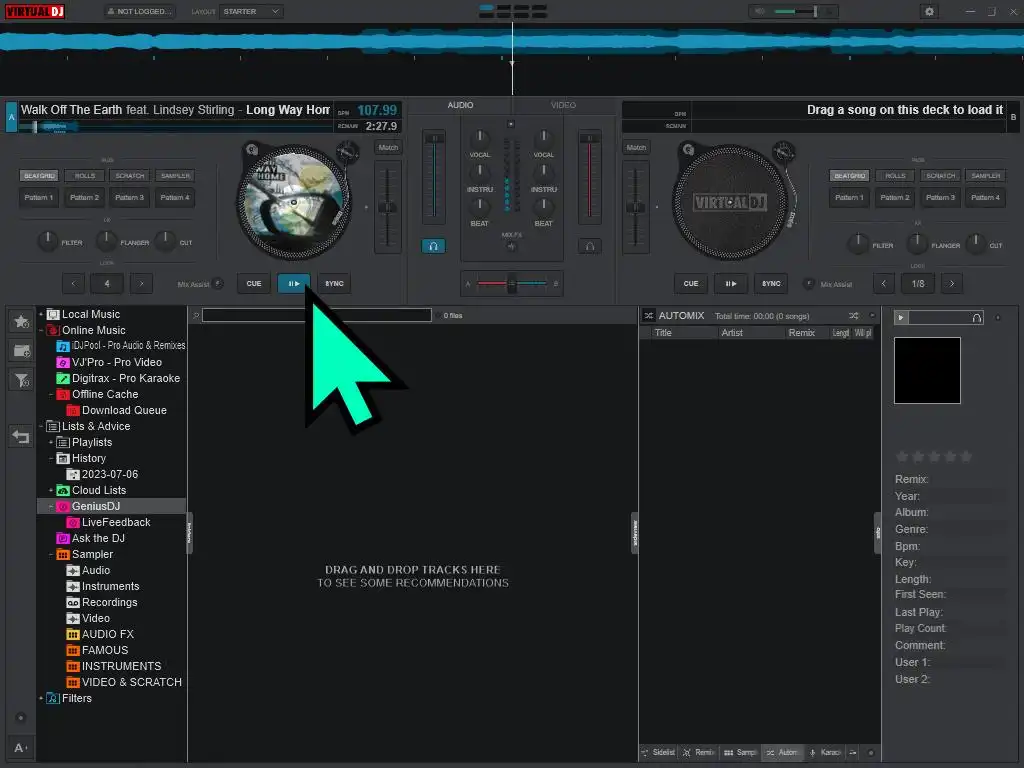The image size is (1024, 768).
Task: Select the 2023-07-06 history entry
Action: [x=102, y=474]
